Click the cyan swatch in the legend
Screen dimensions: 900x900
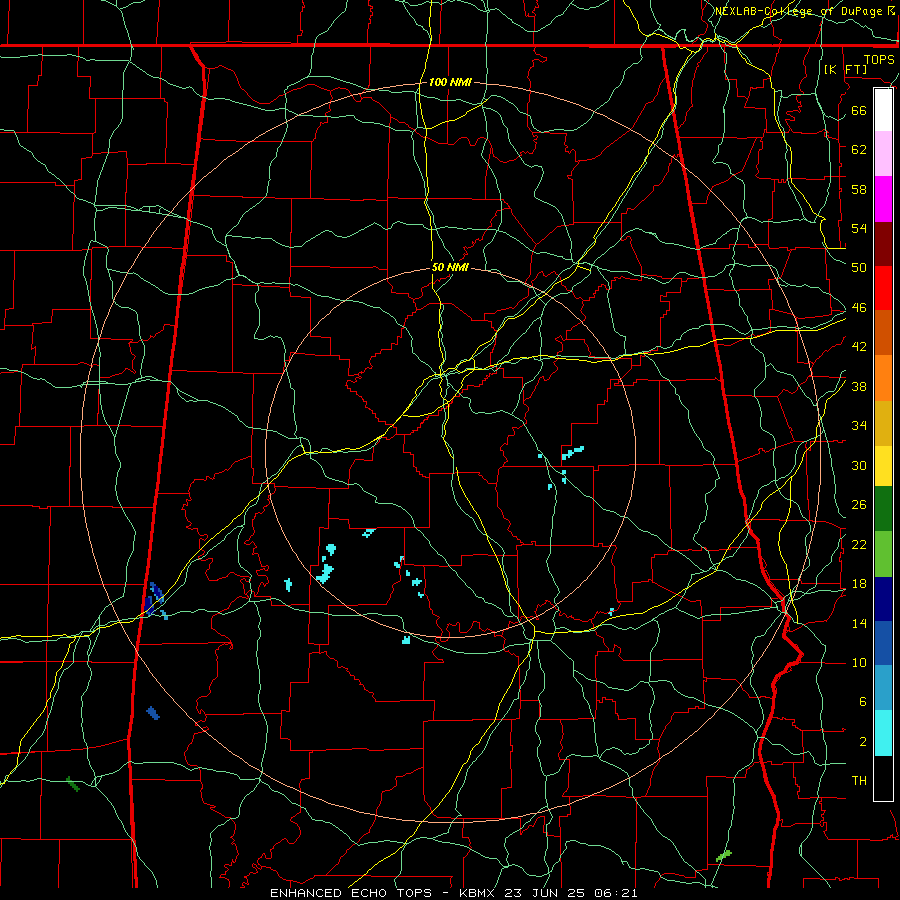pos(883,733)
